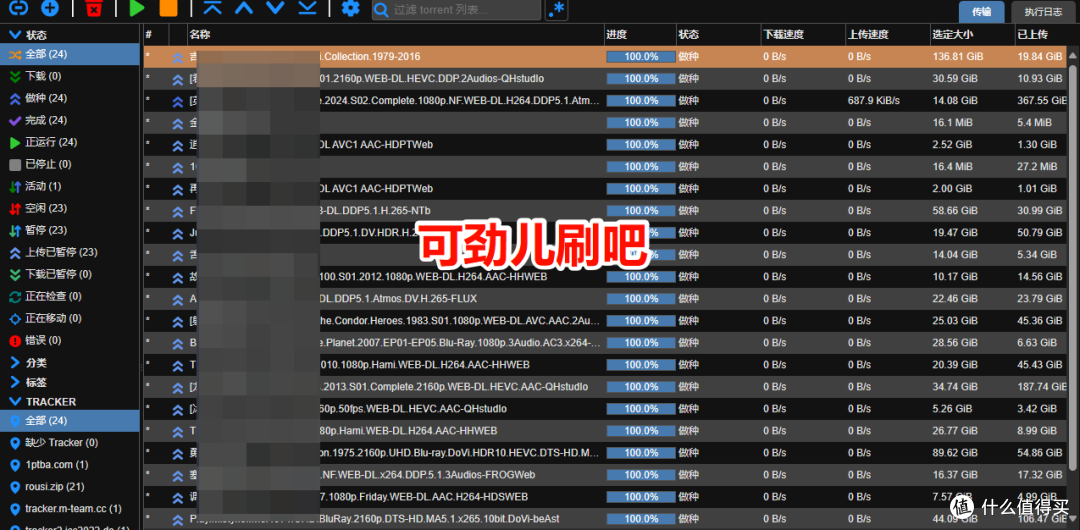Move torrent up in queue
Screen dimensions: 1080x530
click(244, 8)
